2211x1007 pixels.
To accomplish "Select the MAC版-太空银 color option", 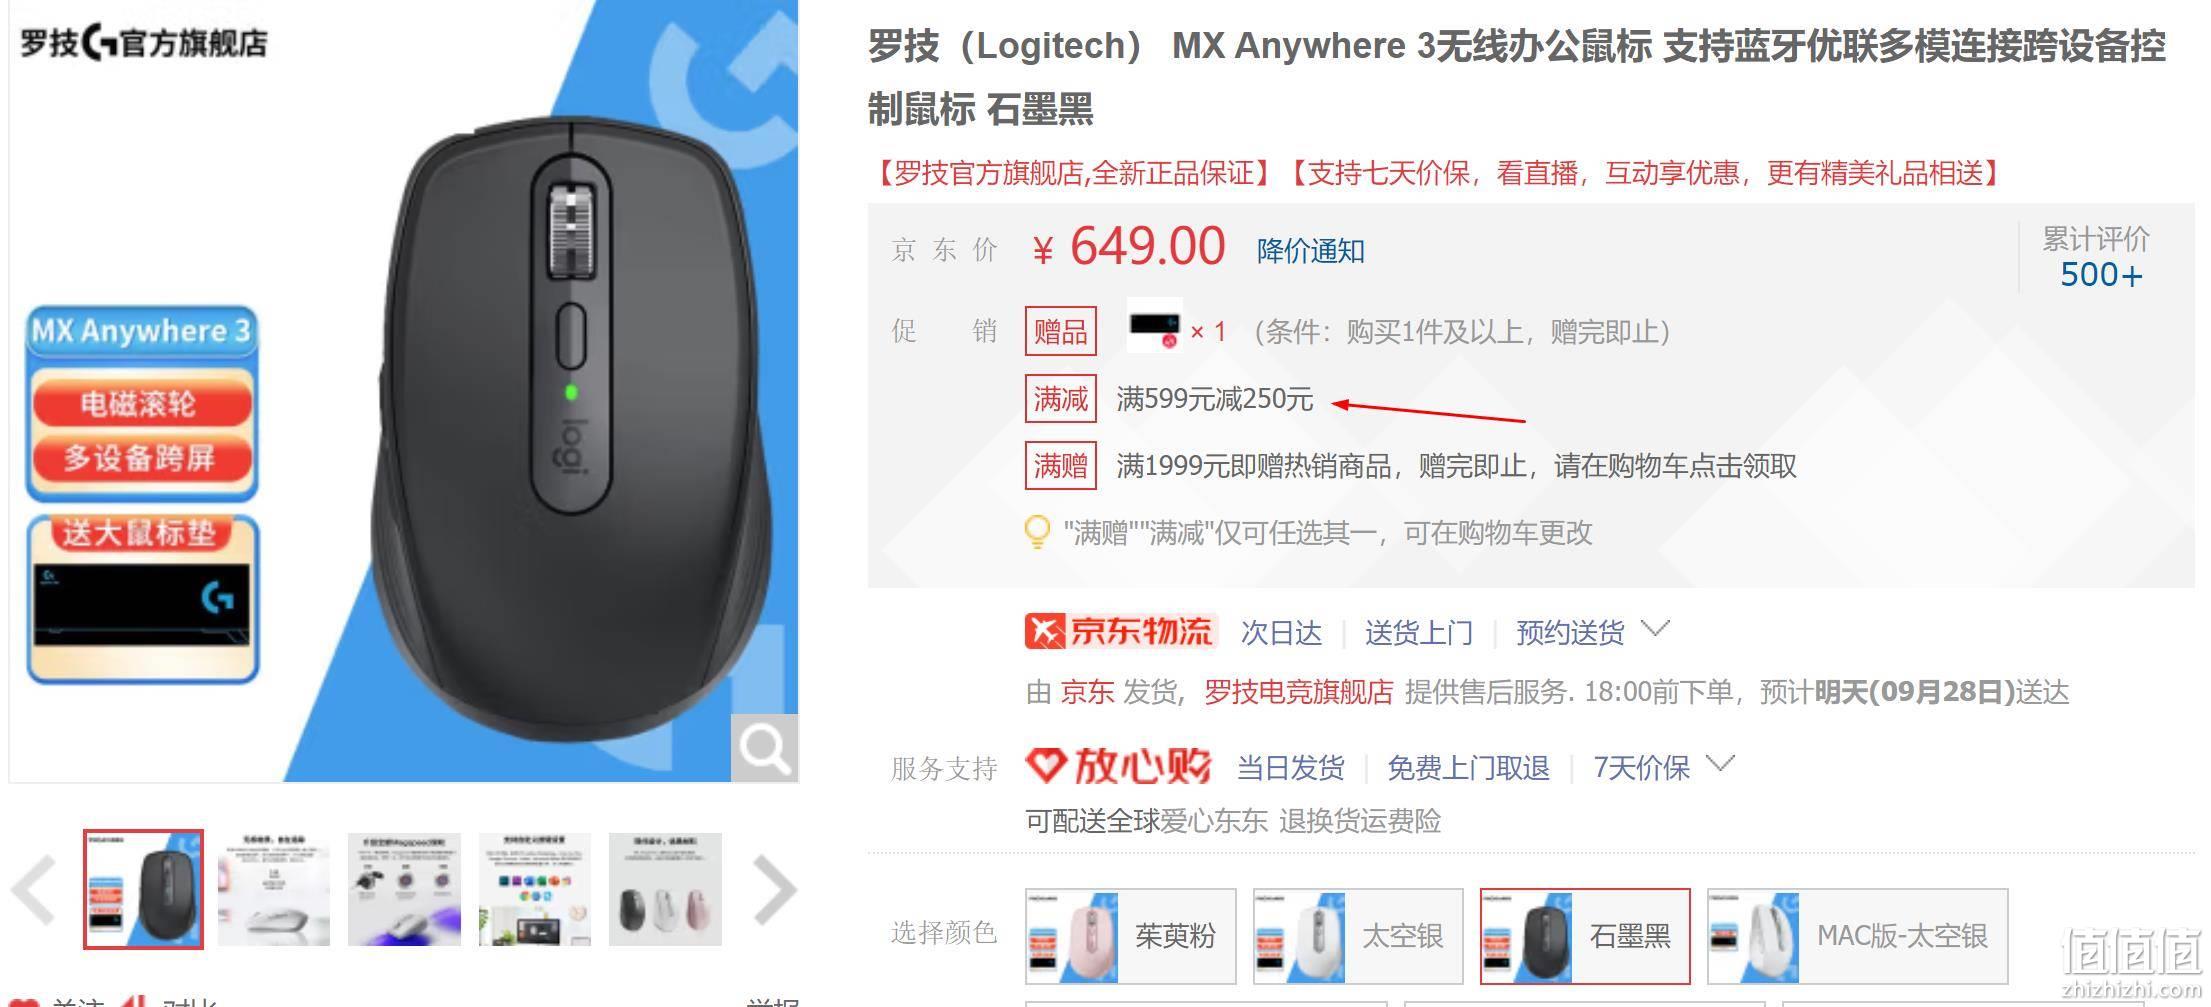I will pos(1857,936).
